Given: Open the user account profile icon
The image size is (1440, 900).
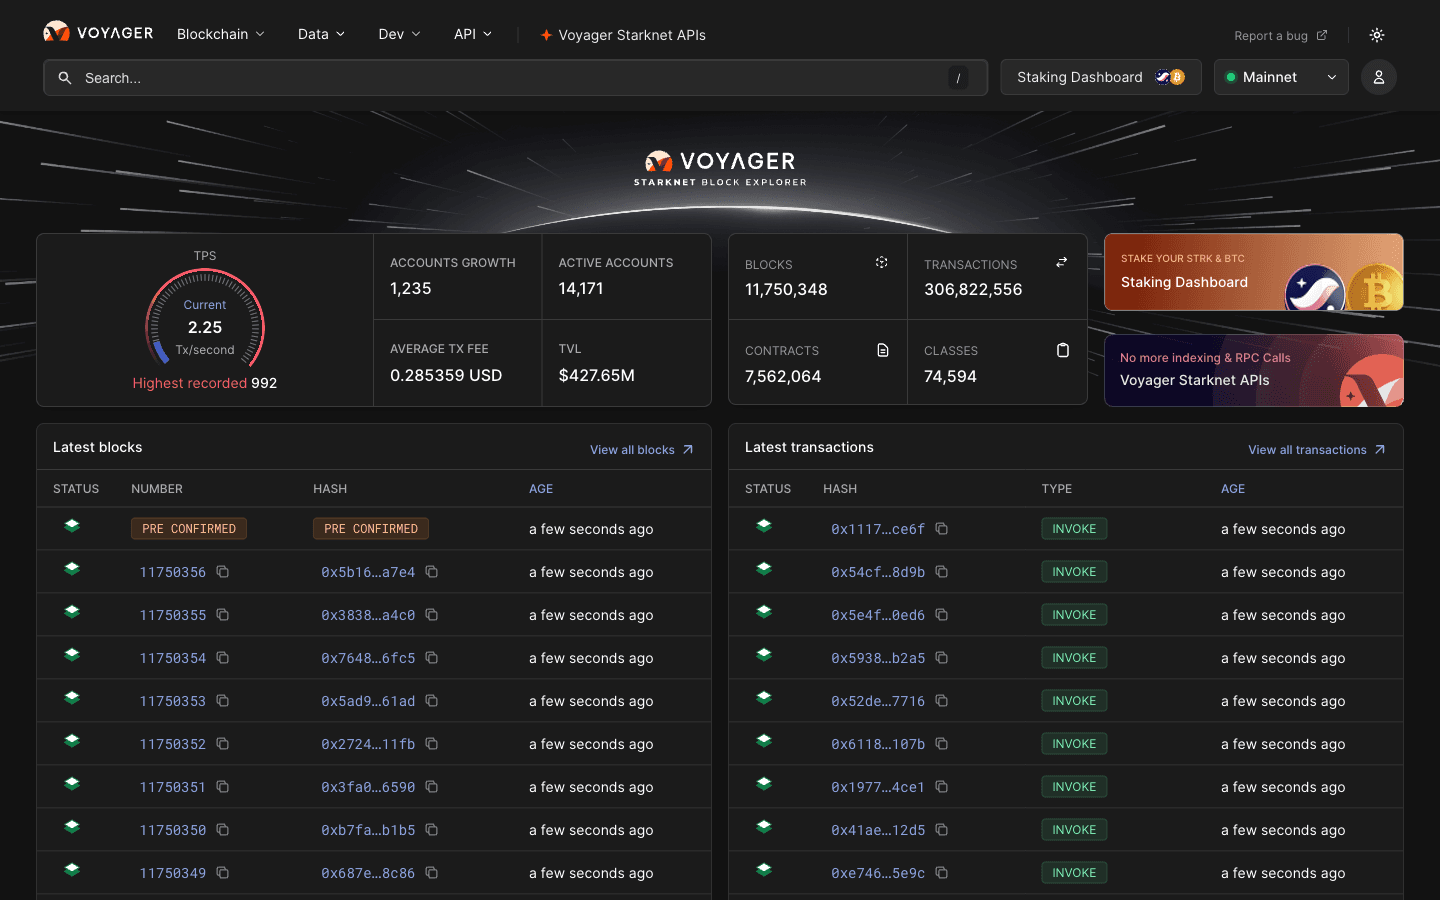Looking at the screenshot, I should [x=1379, y=77].
